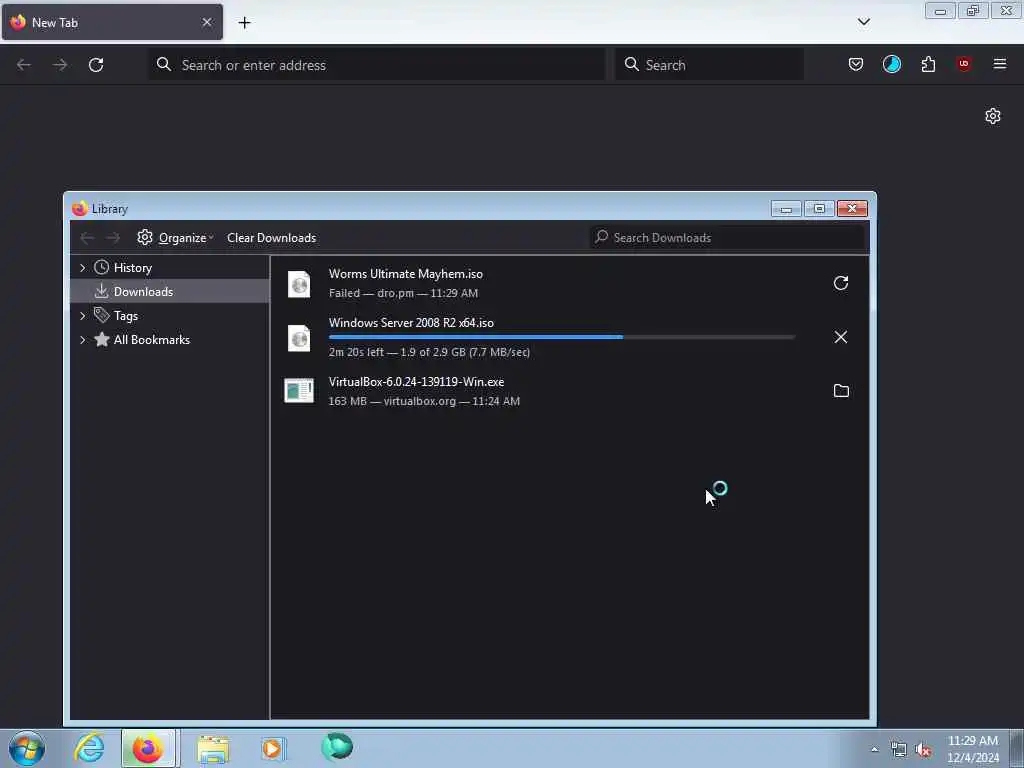Open the list all tabs chevron
1024x768 pixels.
point(863,22)
